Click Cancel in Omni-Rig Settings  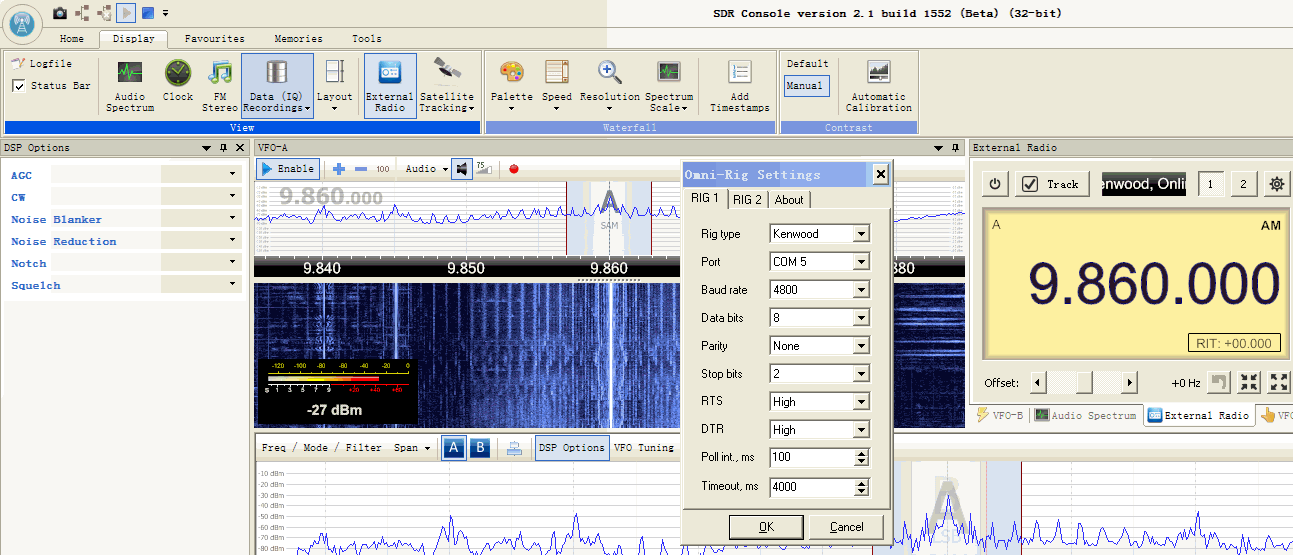point(846,527)
